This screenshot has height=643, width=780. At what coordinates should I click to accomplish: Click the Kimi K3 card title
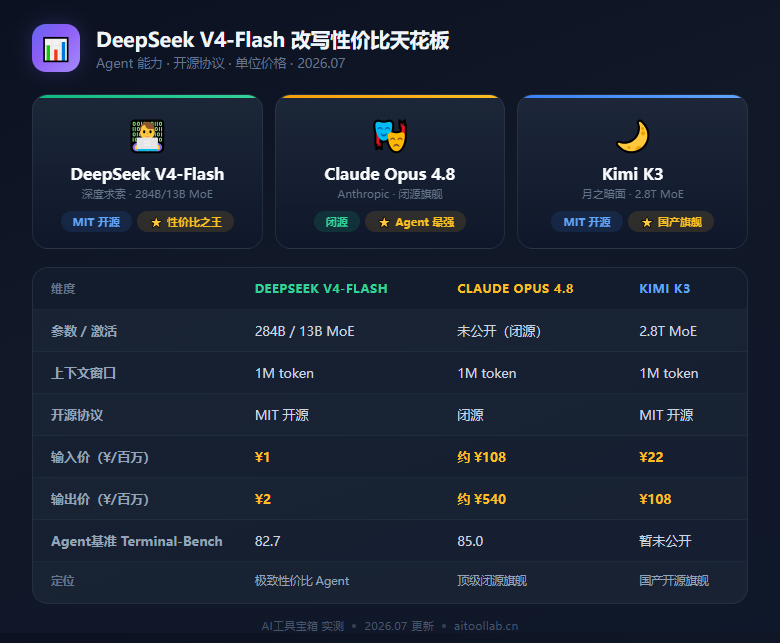(632, 174)
